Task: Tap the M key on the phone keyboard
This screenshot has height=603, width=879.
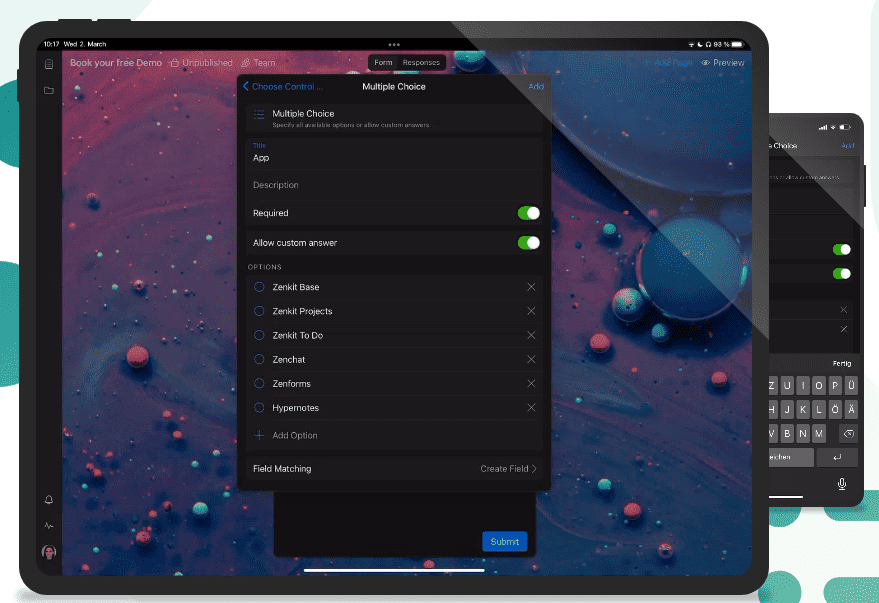Action: pyautogui.click(x=819, y=433)
